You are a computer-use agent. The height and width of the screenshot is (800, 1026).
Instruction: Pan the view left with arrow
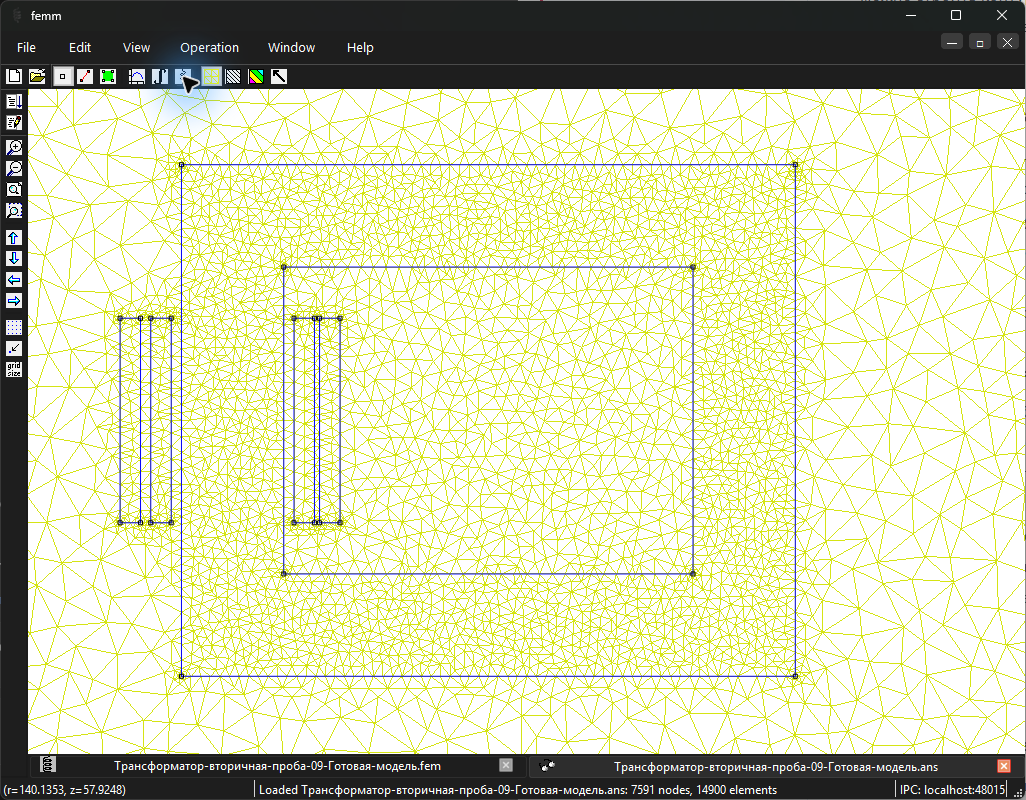pyautogui.click(x=14, y=279)
